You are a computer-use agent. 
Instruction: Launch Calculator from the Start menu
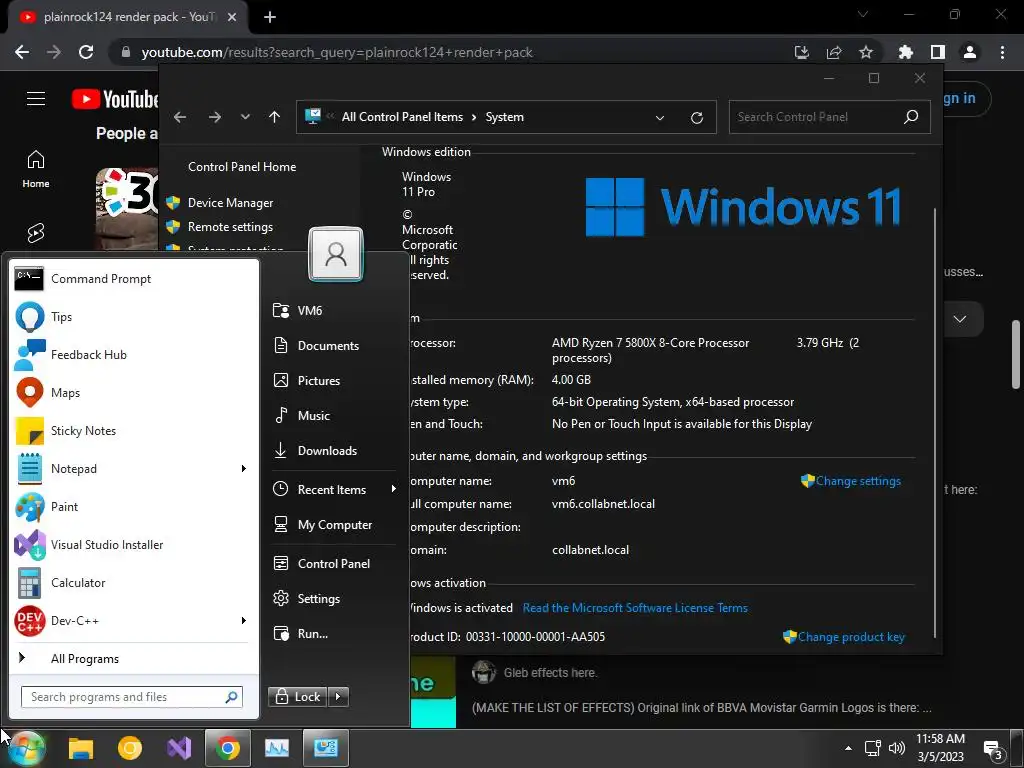point(134,583)
